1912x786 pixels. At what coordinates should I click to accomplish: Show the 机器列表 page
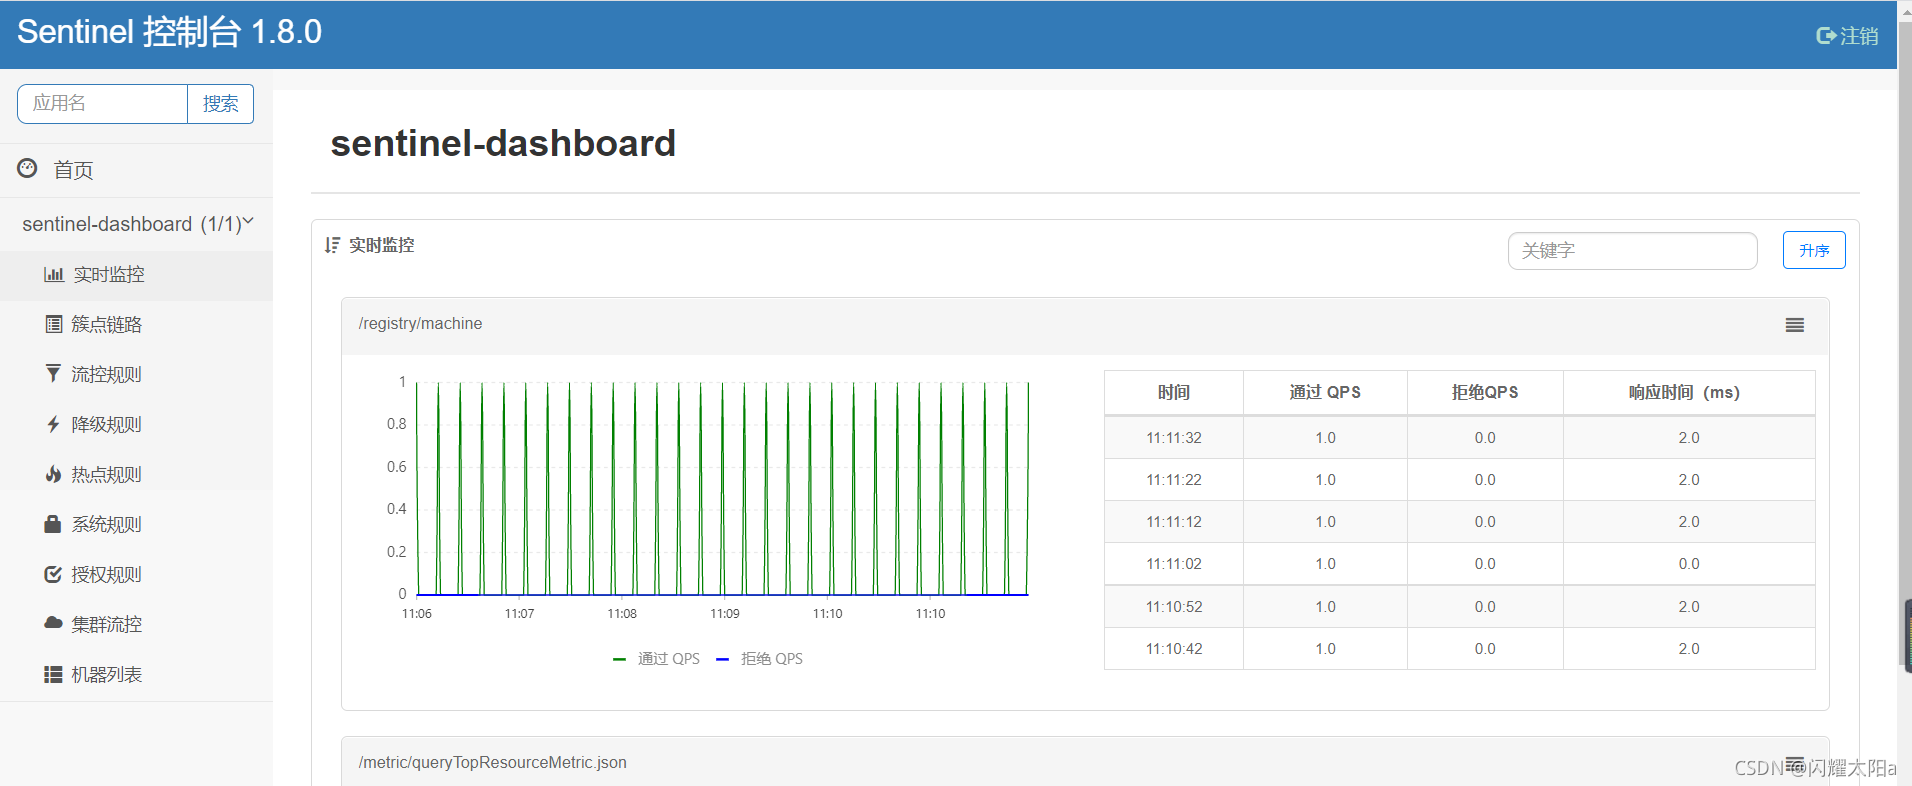[x=136, y=675]
